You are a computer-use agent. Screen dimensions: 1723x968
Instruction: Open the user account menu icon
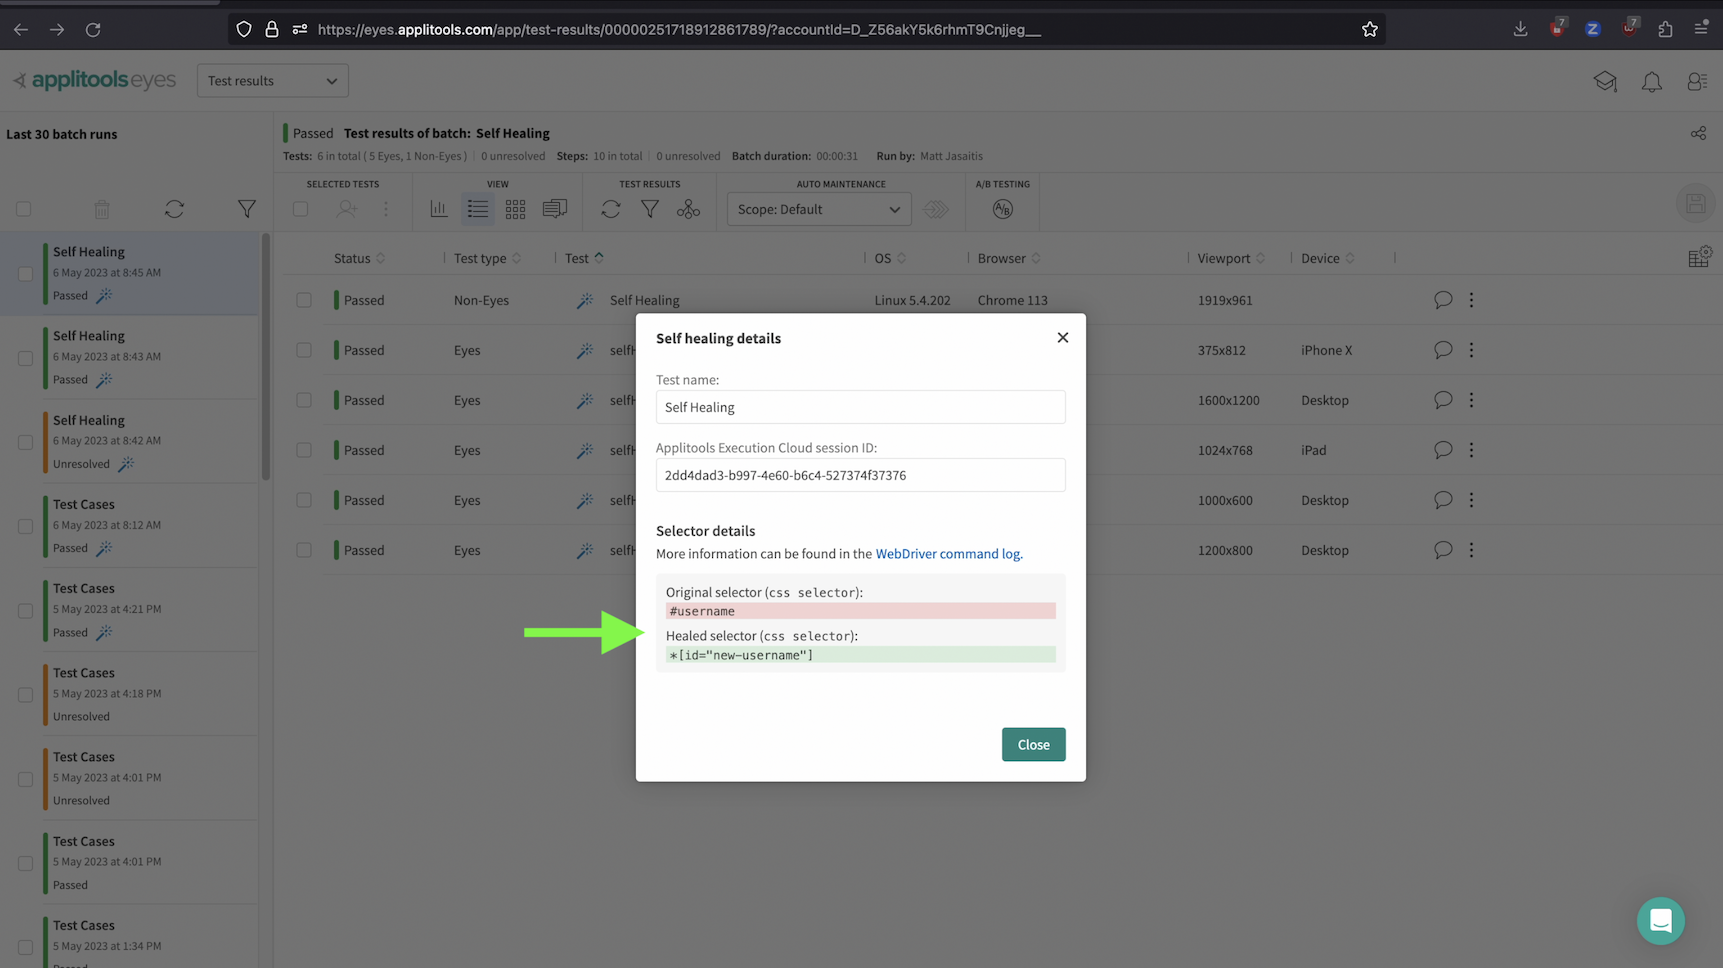pos(1697,82)
